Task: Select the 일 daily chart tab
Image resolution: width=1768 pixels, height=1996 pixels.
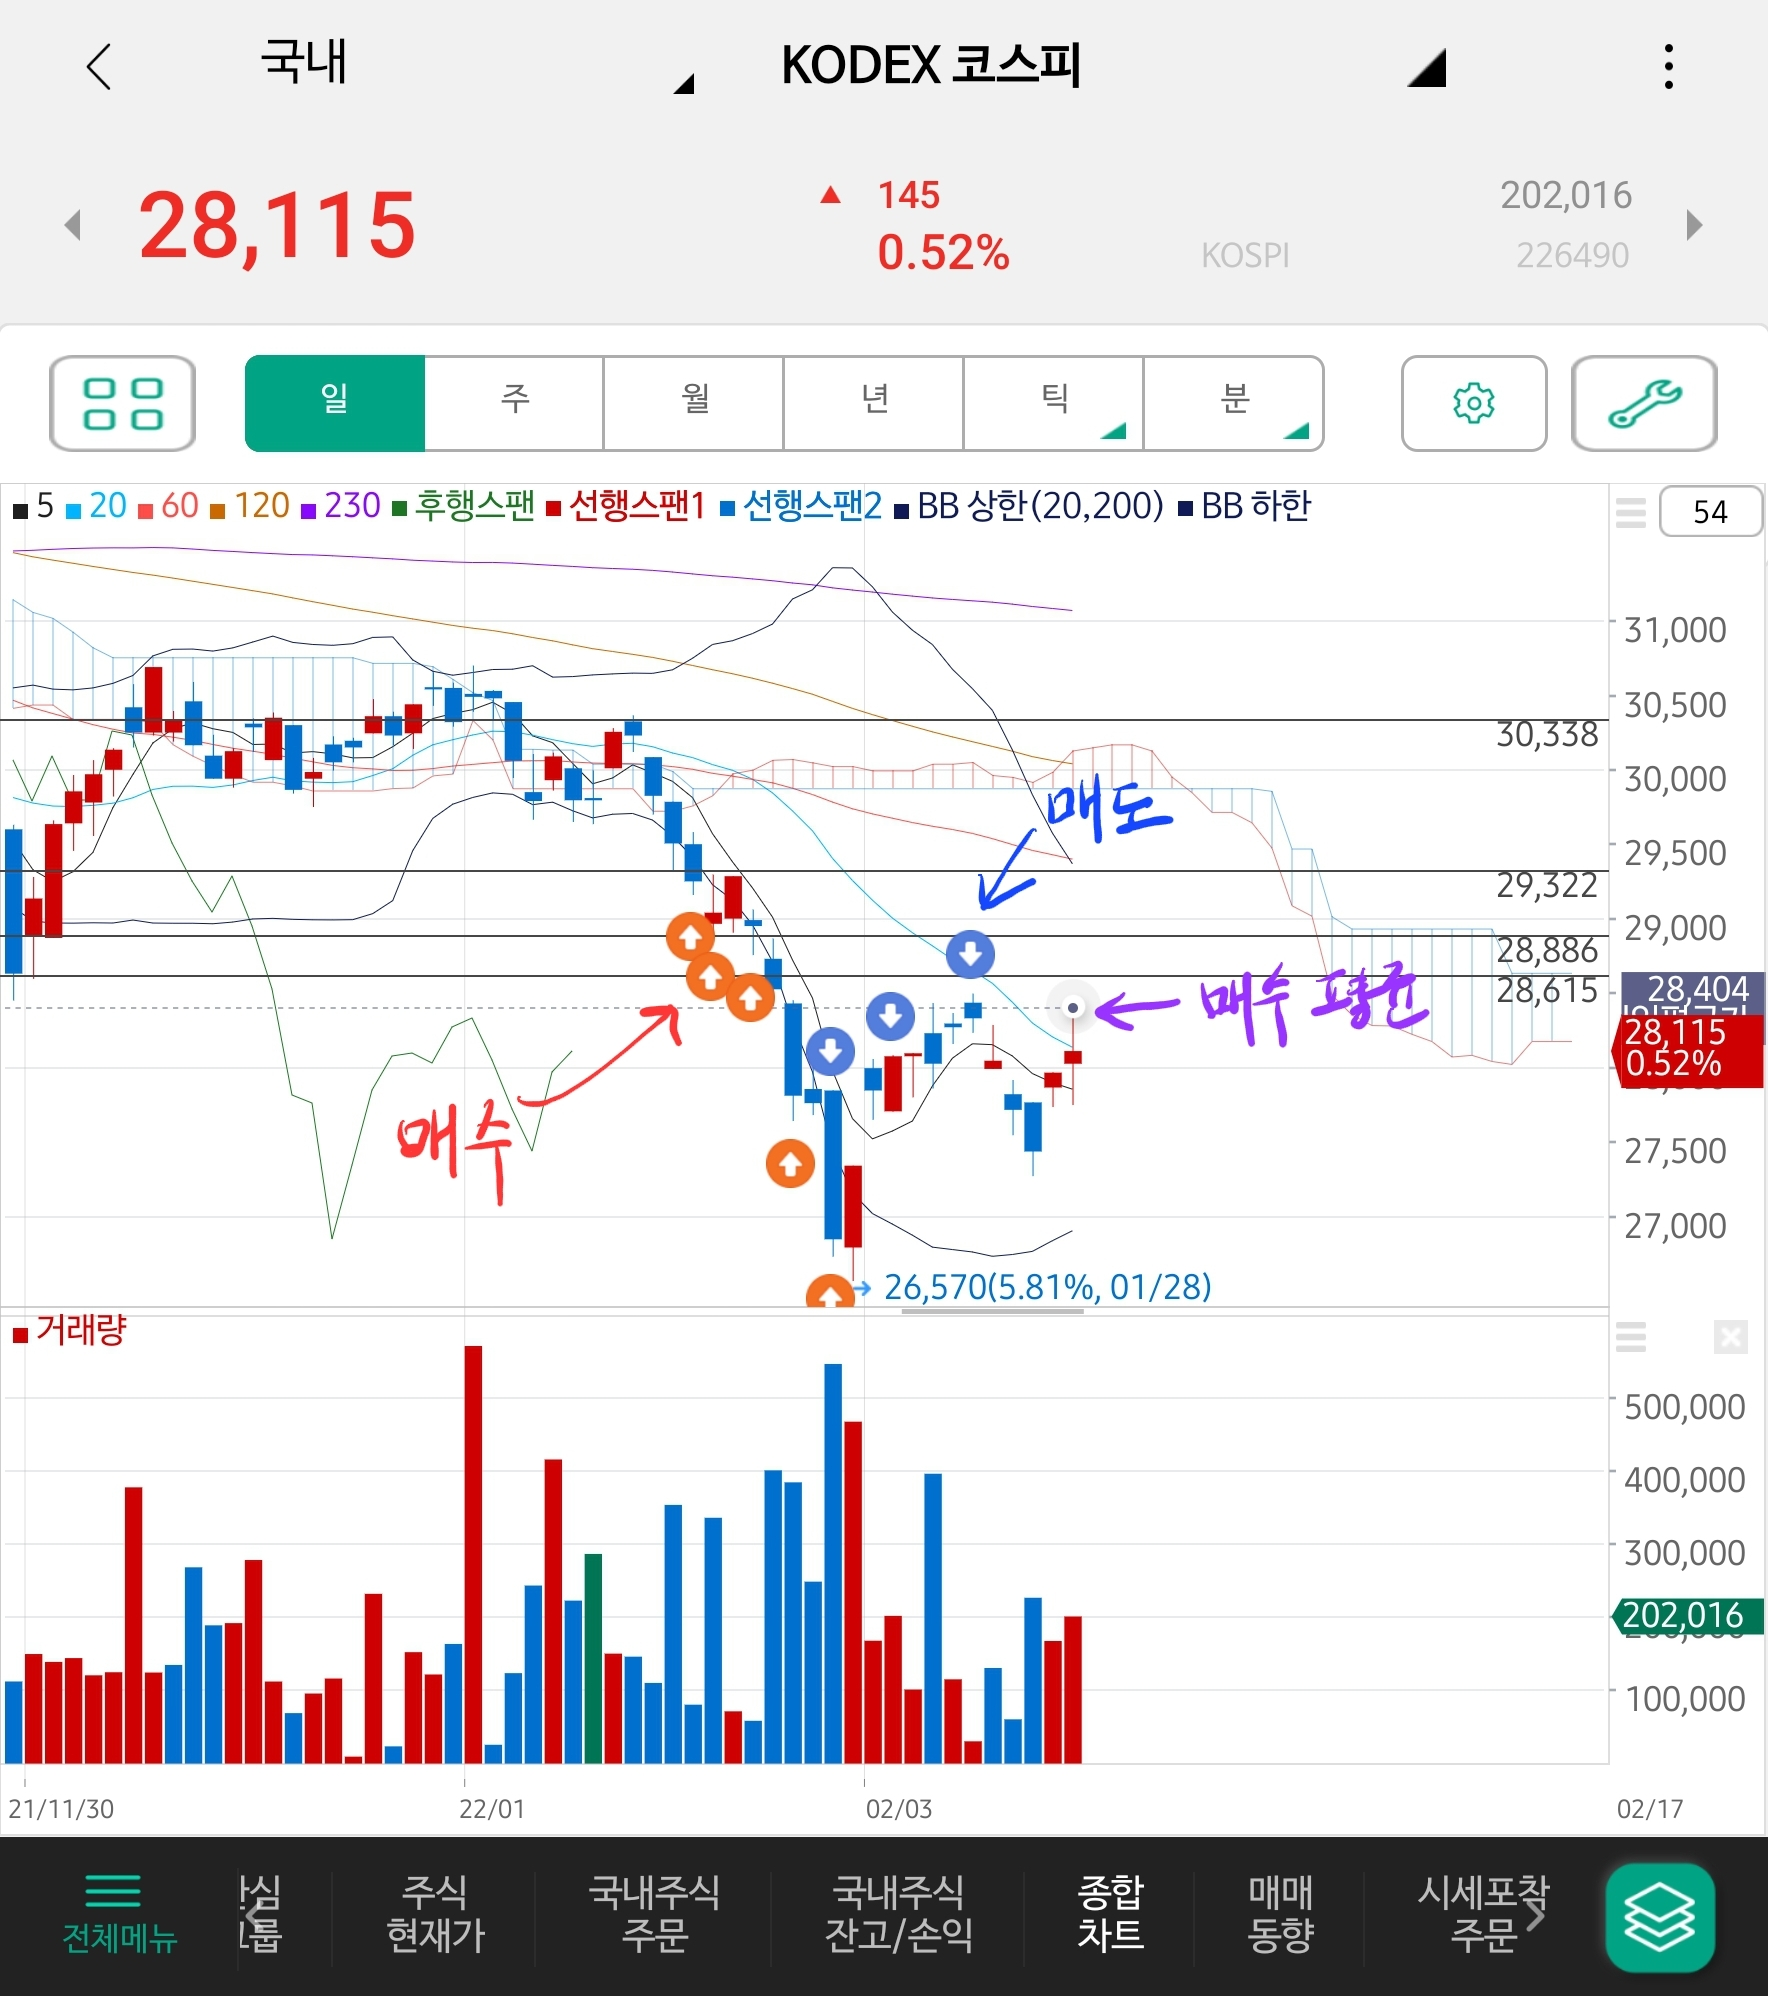Action: click(334, 403)
